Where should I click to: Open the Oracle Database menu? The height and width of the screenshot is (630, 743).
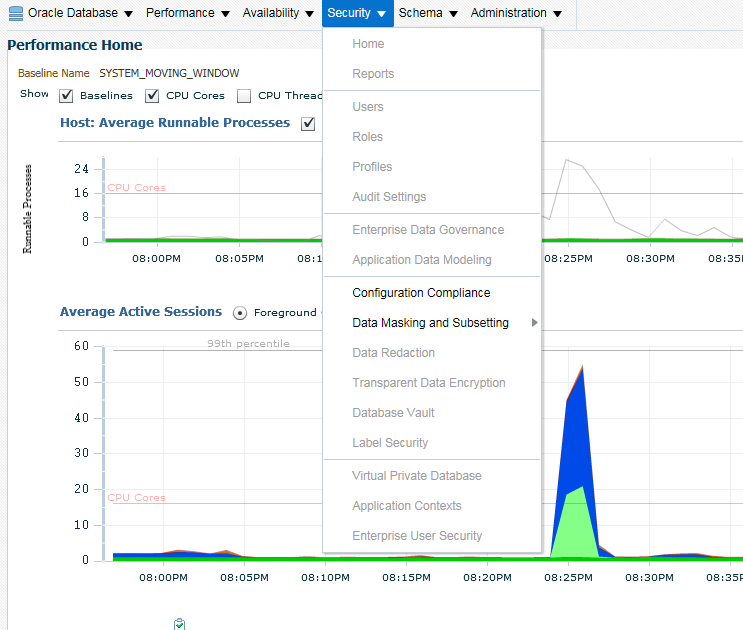point(80,13)
